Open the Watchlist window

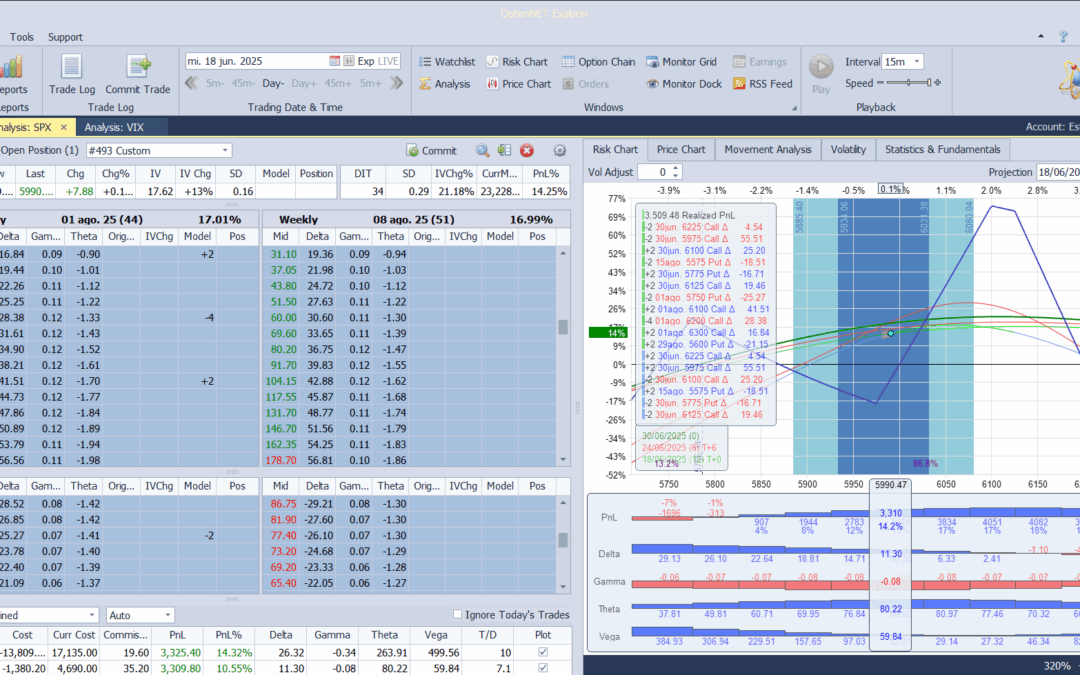click(x=447, y=61)
